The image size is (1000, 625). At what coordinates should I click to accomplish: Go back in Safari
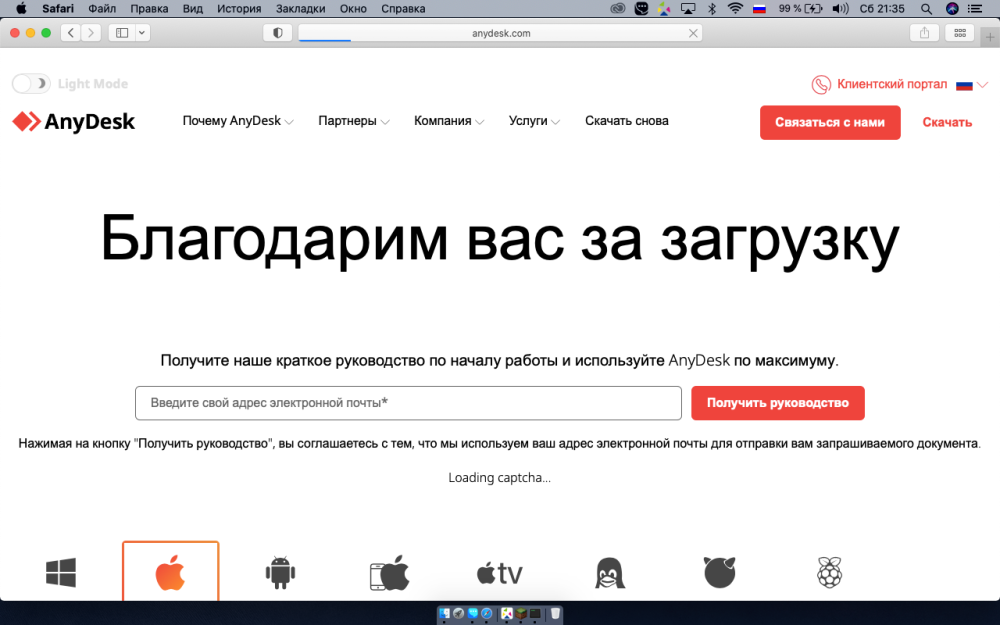pyautogui.click(x=71, y=33)
